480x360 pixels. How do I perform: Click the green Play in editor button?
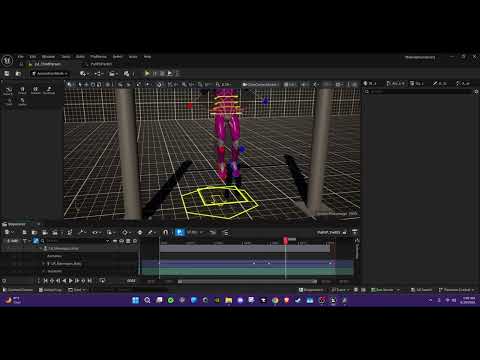pyautogui.click(x=147, y=73)
